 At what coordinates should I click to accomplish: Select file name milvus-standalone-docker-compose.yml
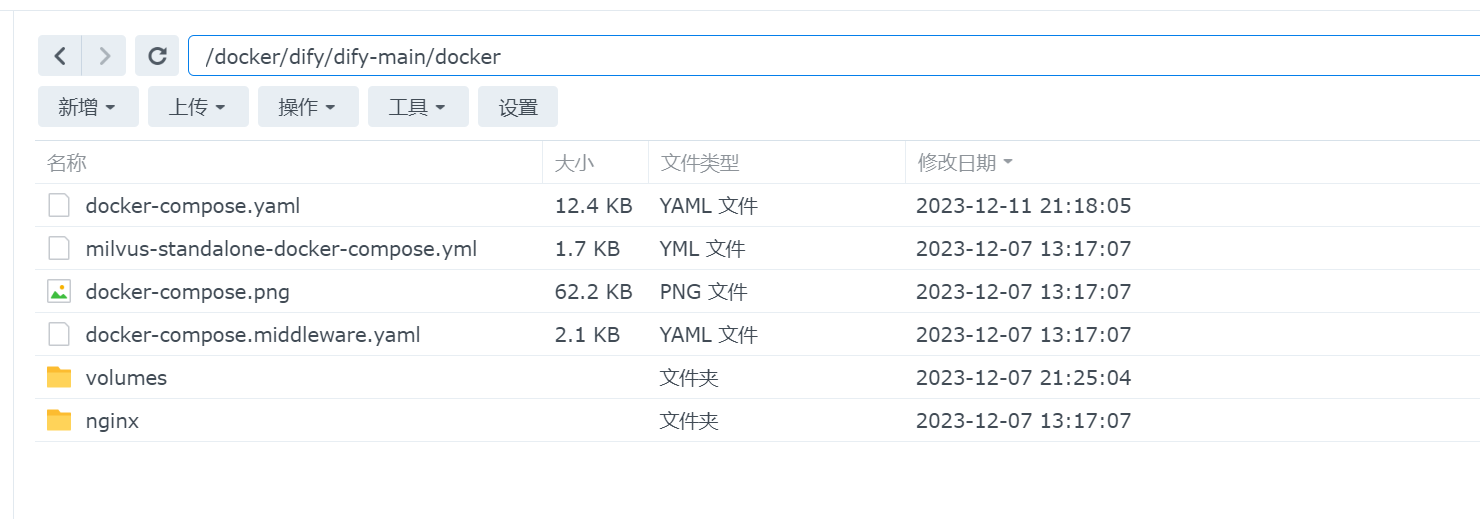pyautogui.click(x=281, y=249)
